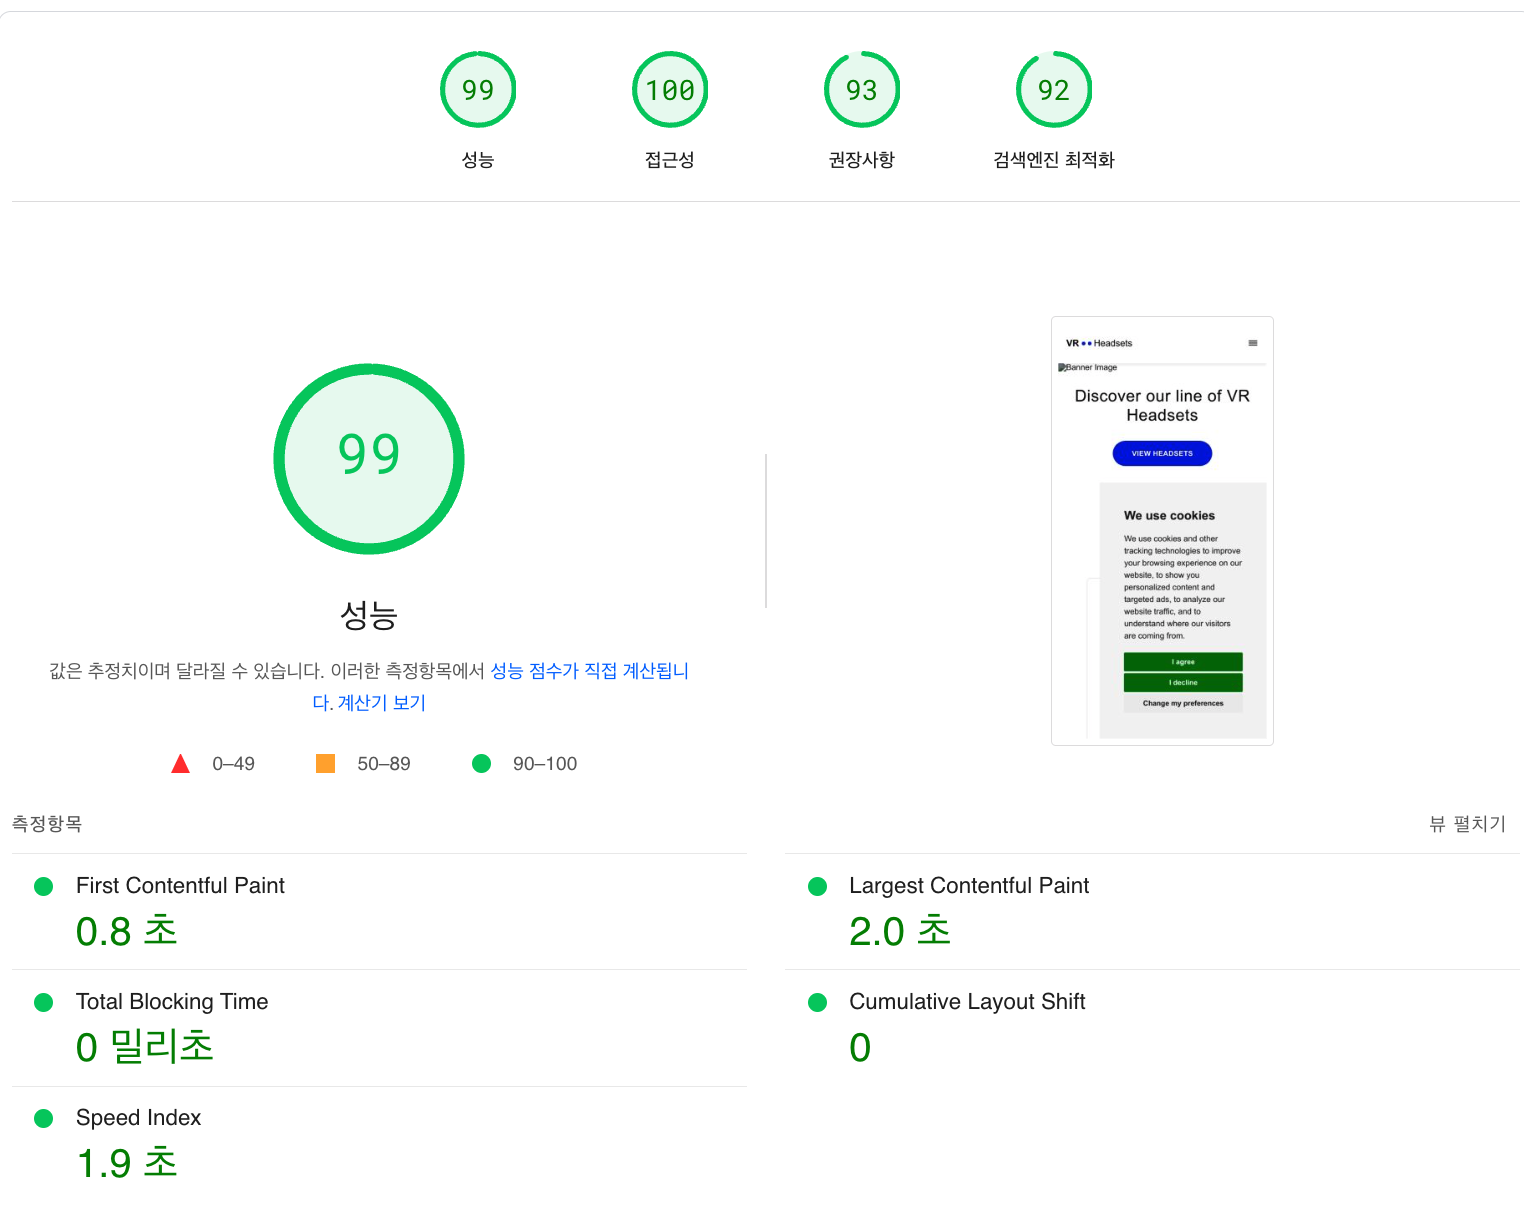This screenshot has height=1210, width=1524.
Task: Click the large 99 performance gauge
Action: click(x=369, y=458)
